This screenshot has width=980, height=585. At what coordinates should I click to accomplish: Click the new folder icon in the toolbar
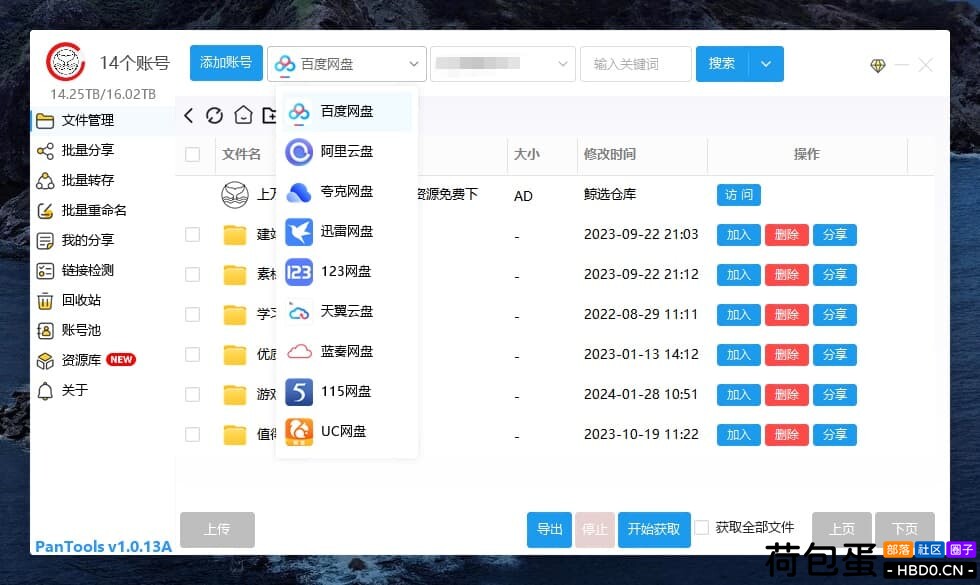point(269,115)
